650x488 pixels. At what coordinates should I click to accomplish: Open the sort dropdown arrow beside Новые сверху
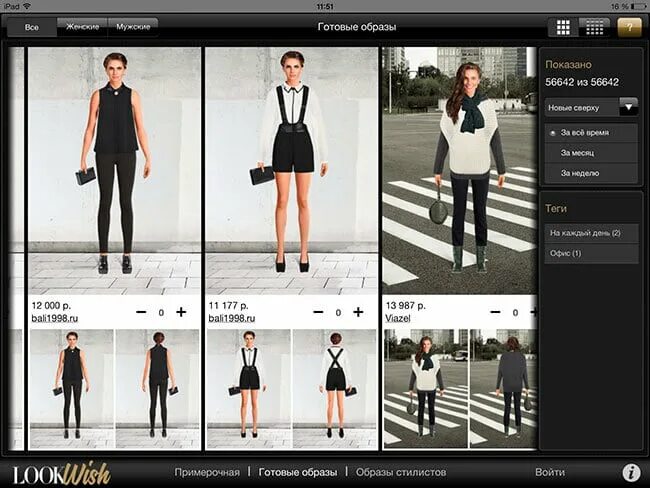coord(628,107)
